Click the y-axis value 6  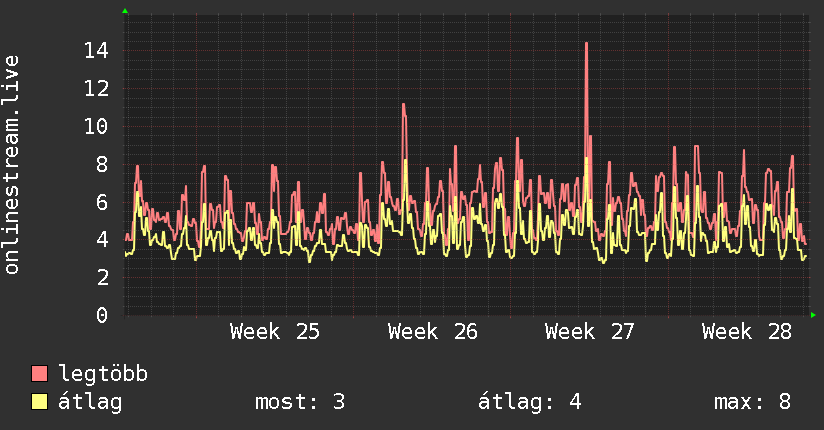pyautogui.click(x=102, y=202)
